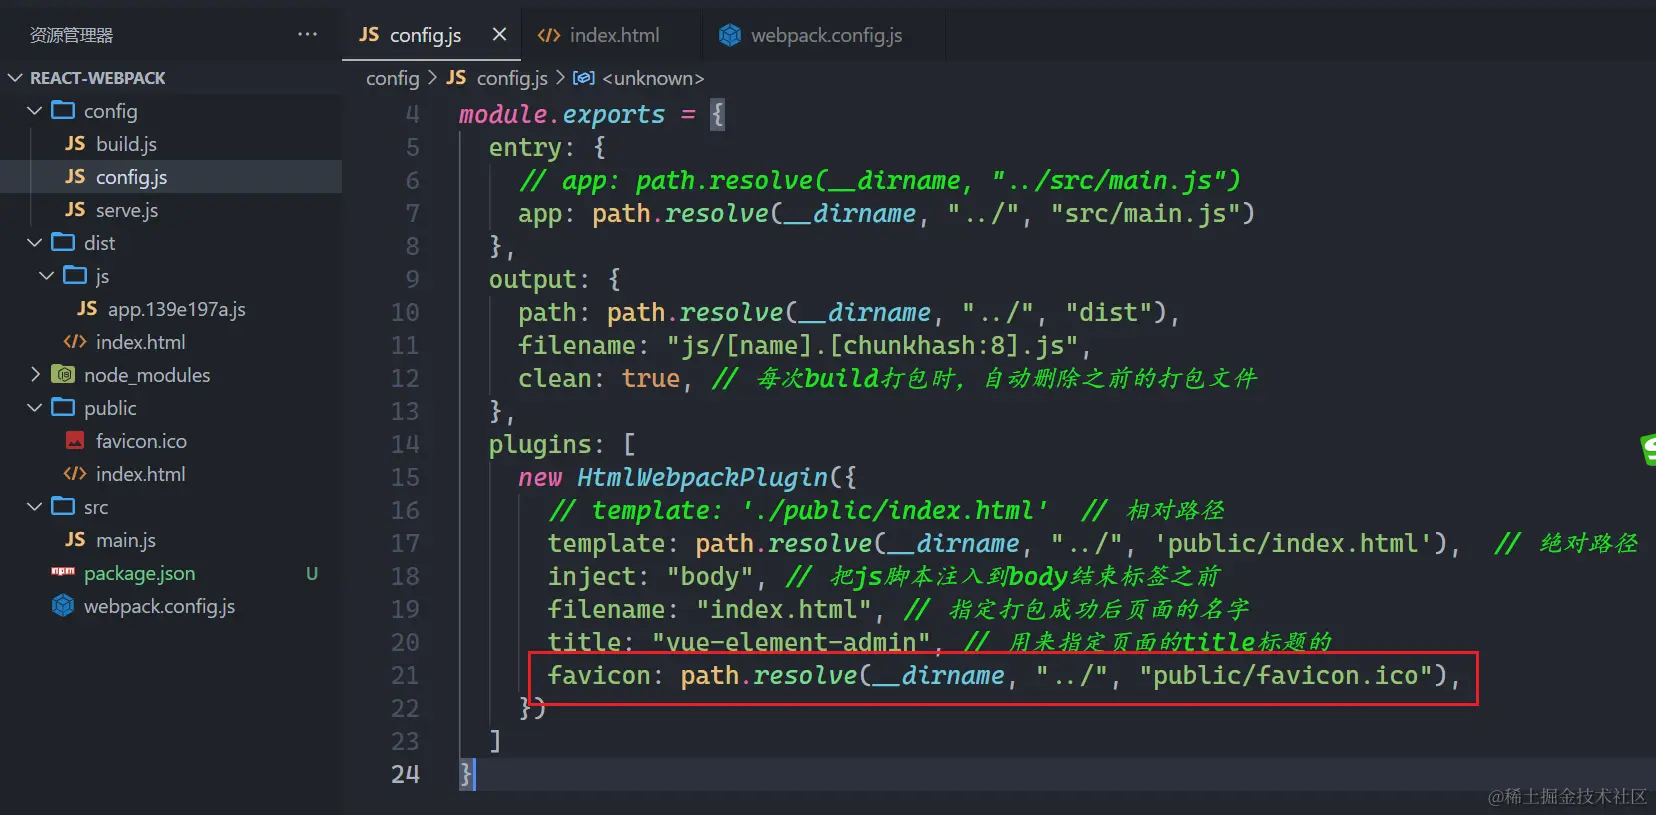This screenshot has width=1656, height=815.
Task: Click the config folder icon
Action: click(x=63, y=110)
